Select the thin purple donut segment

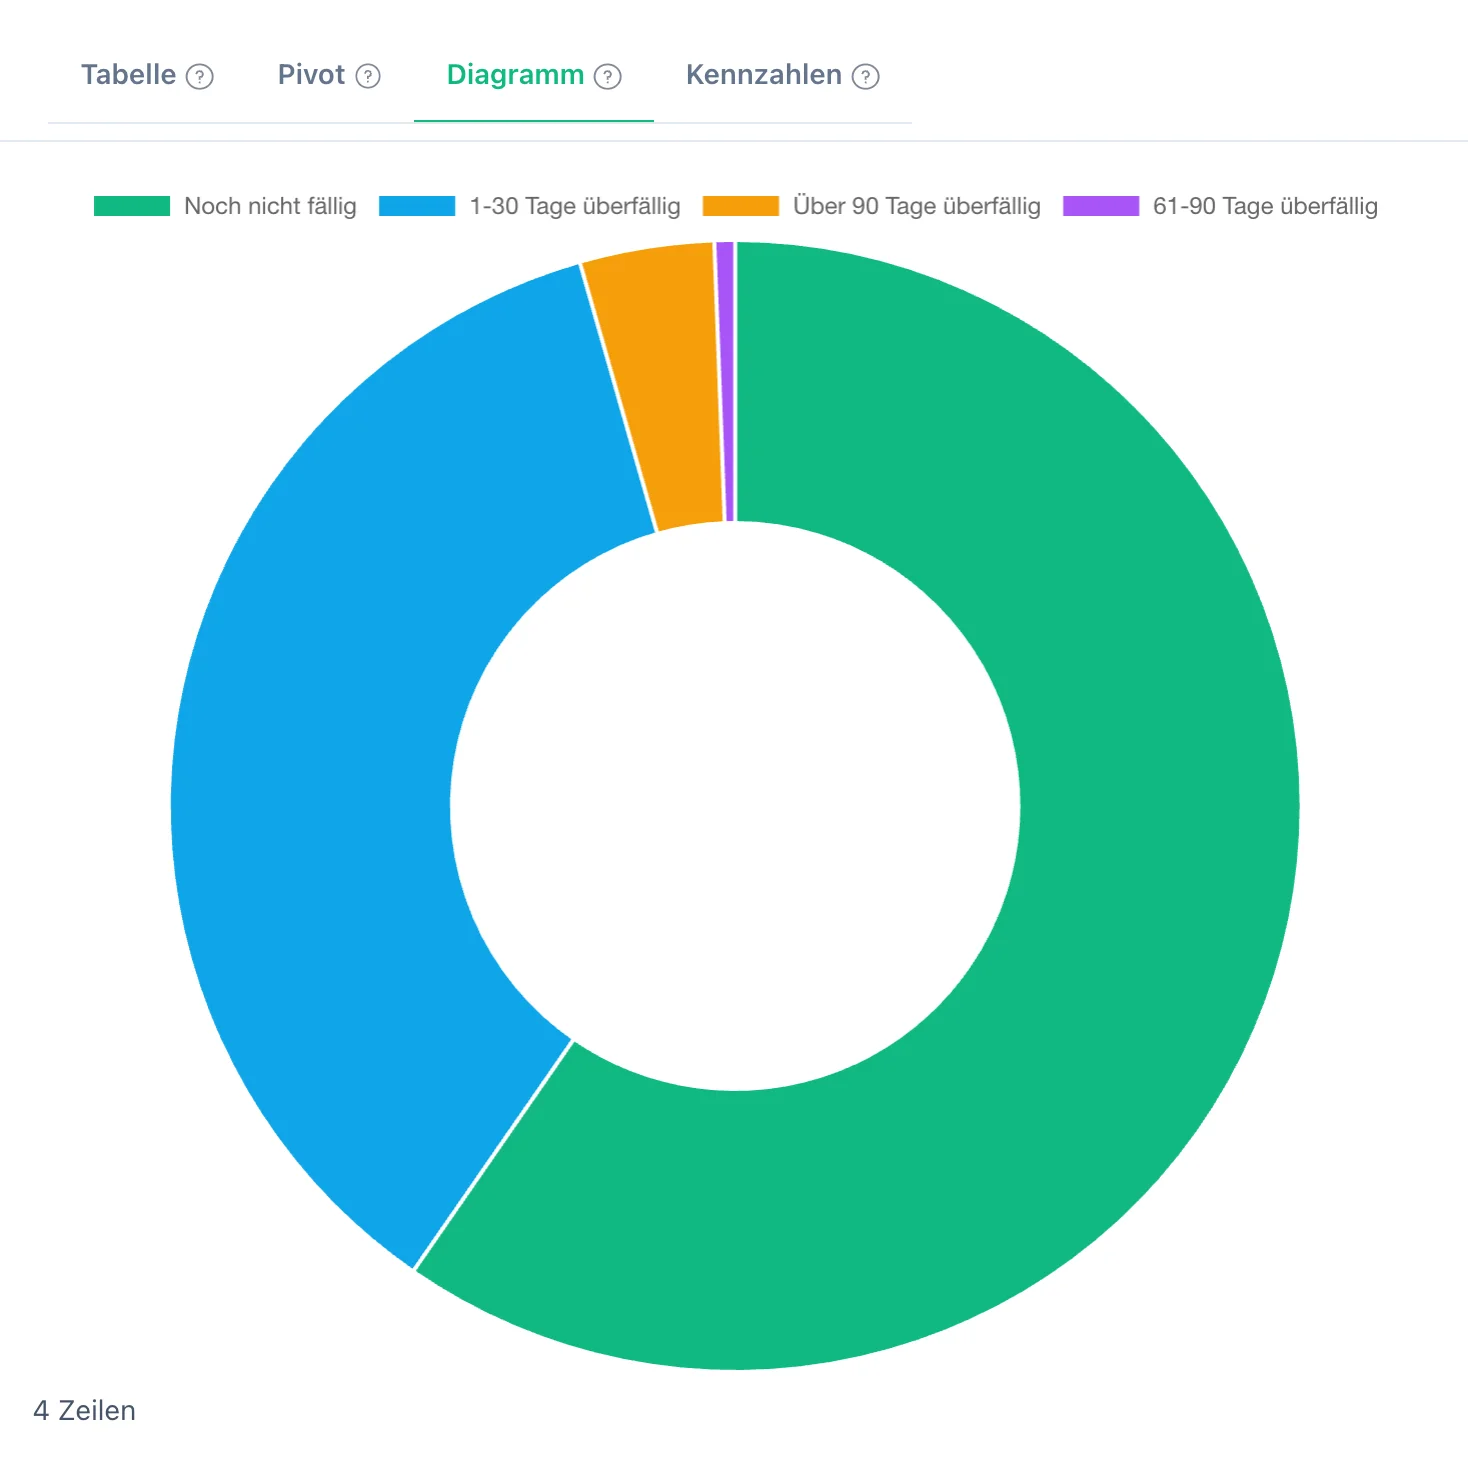coord(726,381)
